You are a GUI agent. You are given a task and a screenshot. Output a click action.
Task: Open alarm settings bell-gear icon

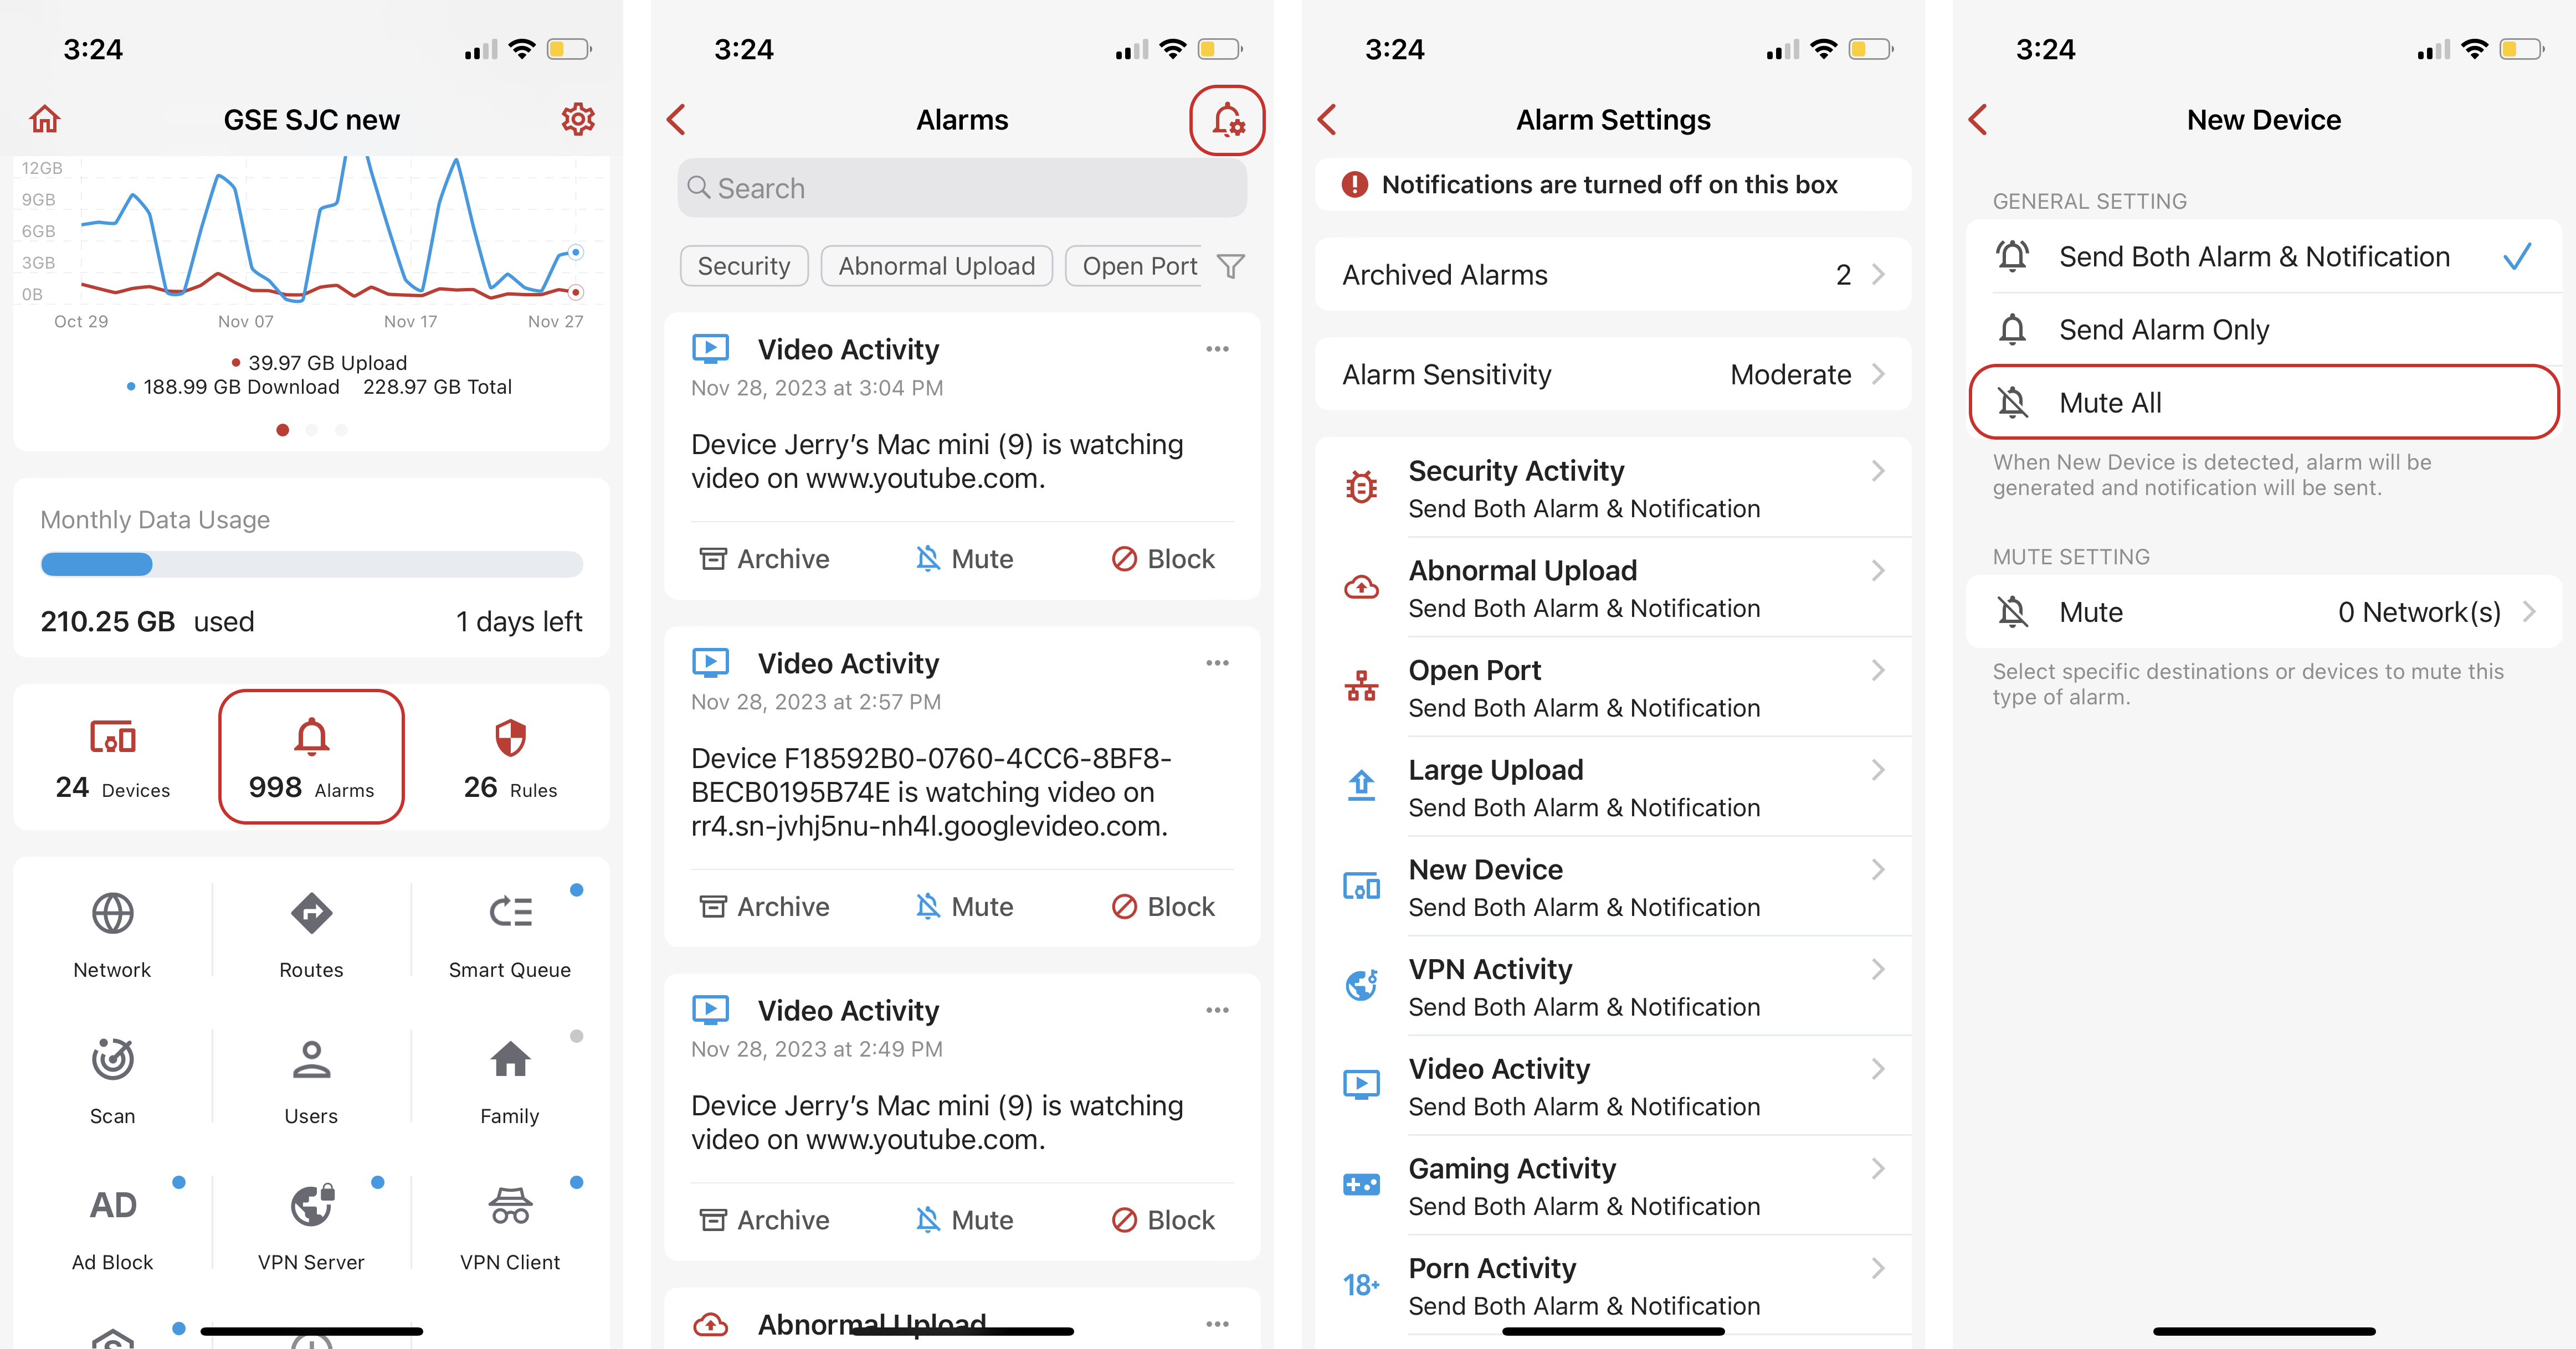pyautogui.click(x=1227, y=121)
